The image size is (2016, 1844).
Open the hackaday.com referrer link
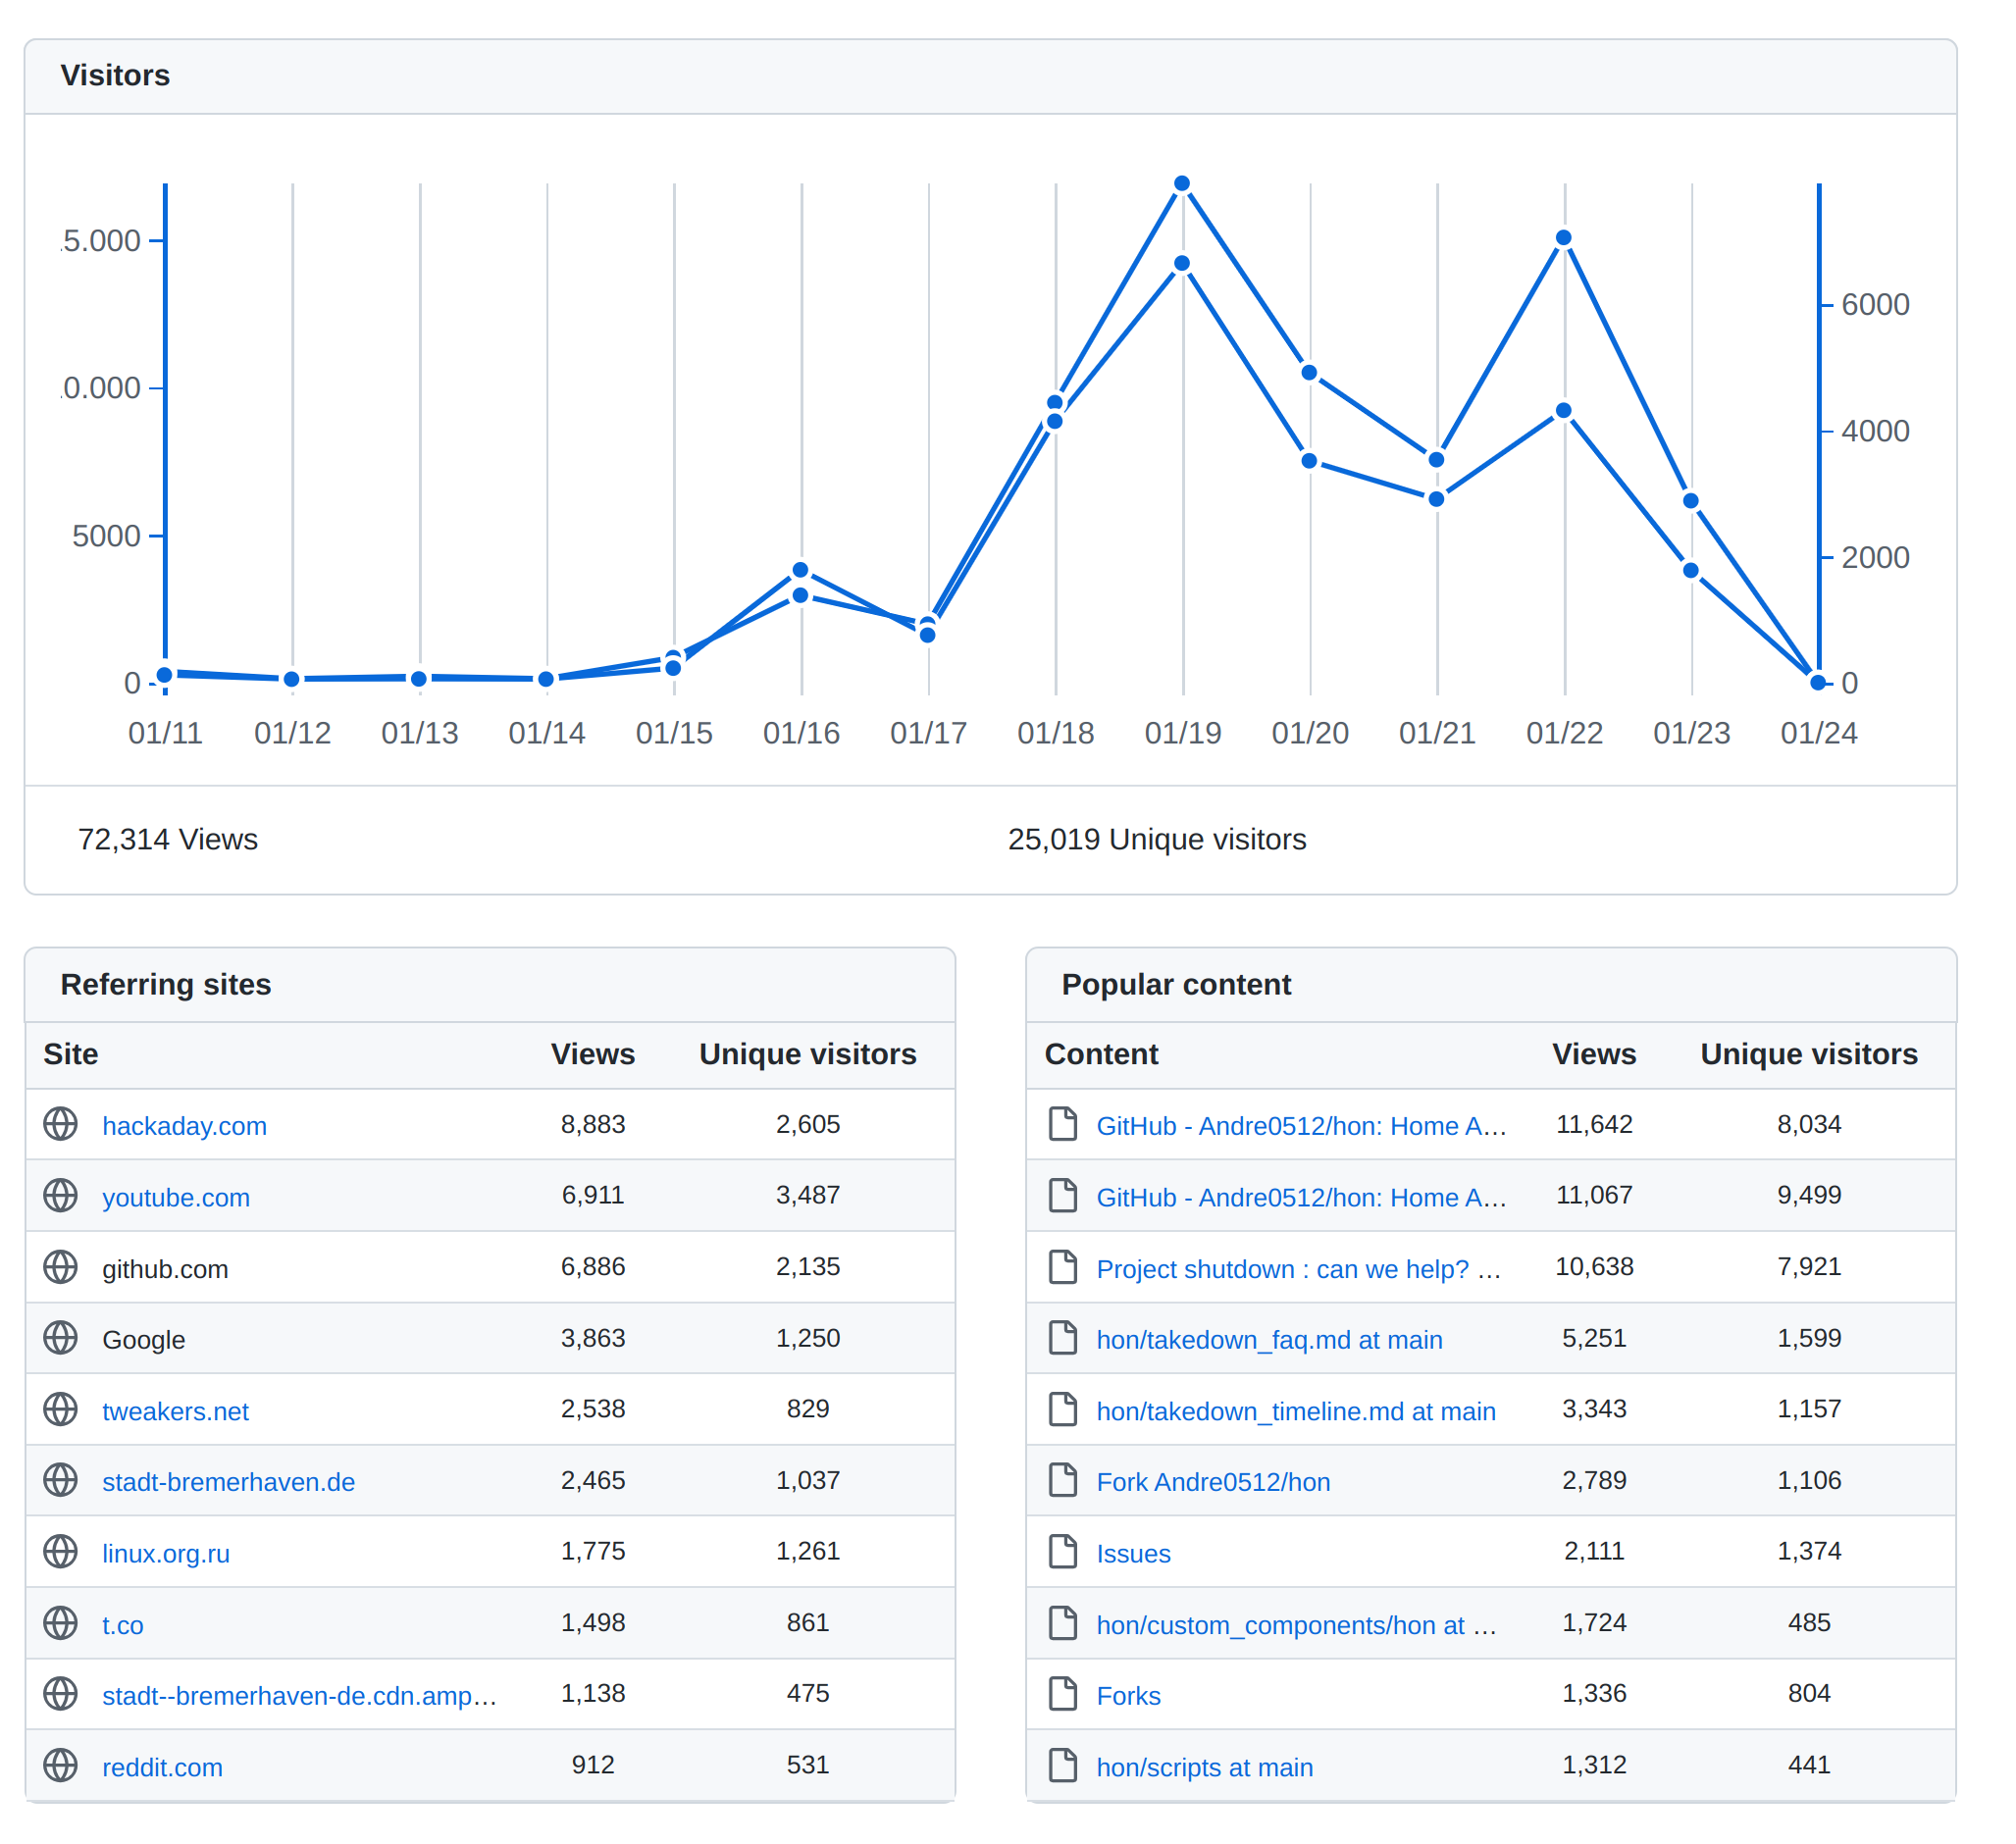coord(184,1126)
